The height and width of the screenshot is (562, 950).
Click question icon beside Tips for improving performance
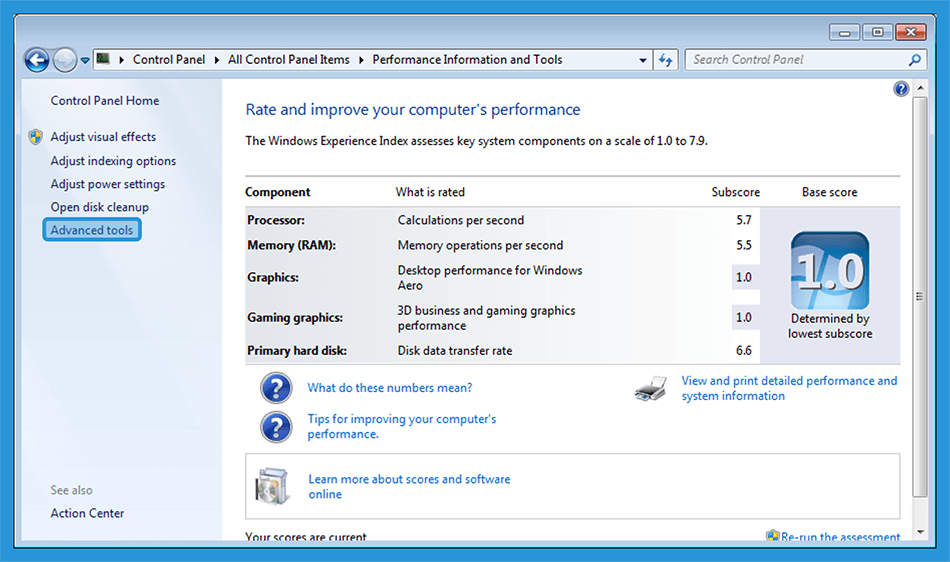(x=276, y=427)
